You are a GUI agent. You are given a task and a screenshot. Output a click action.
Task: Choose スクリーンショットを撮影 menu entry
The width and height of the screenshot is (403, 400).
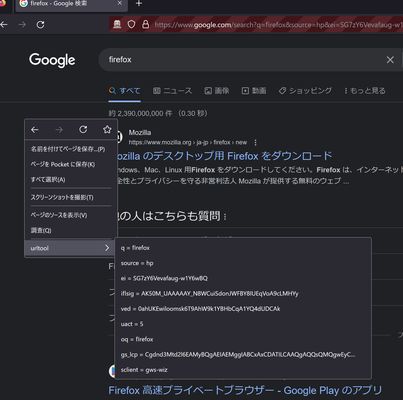[x=71, y=197]
